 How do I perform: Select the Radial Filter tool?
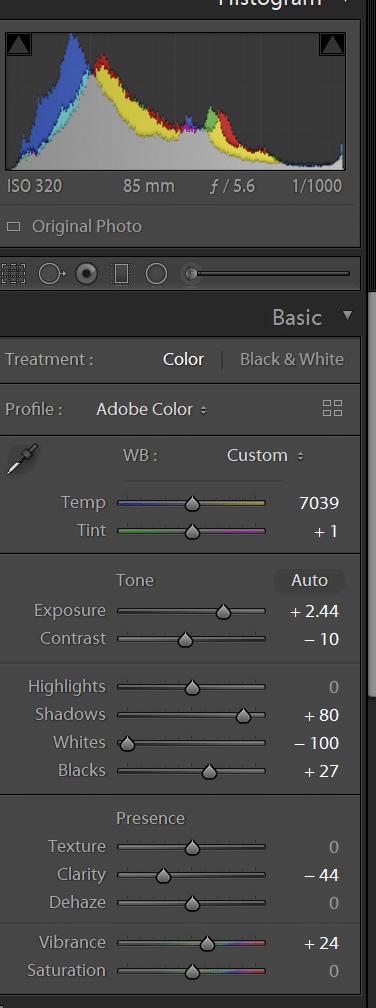156,274
